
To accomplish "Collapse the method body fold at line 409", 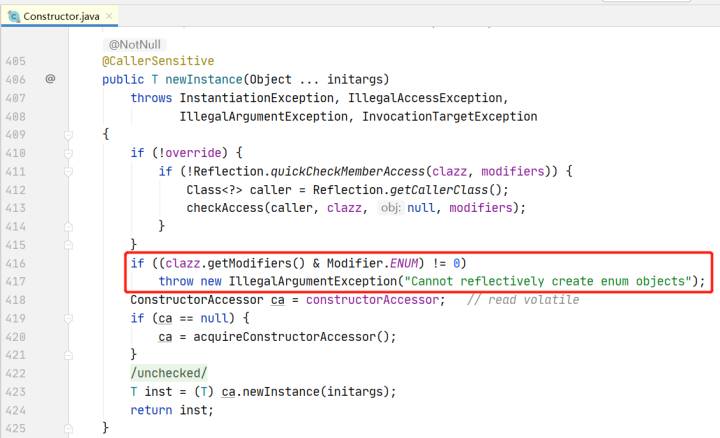I will coord(68,135).
